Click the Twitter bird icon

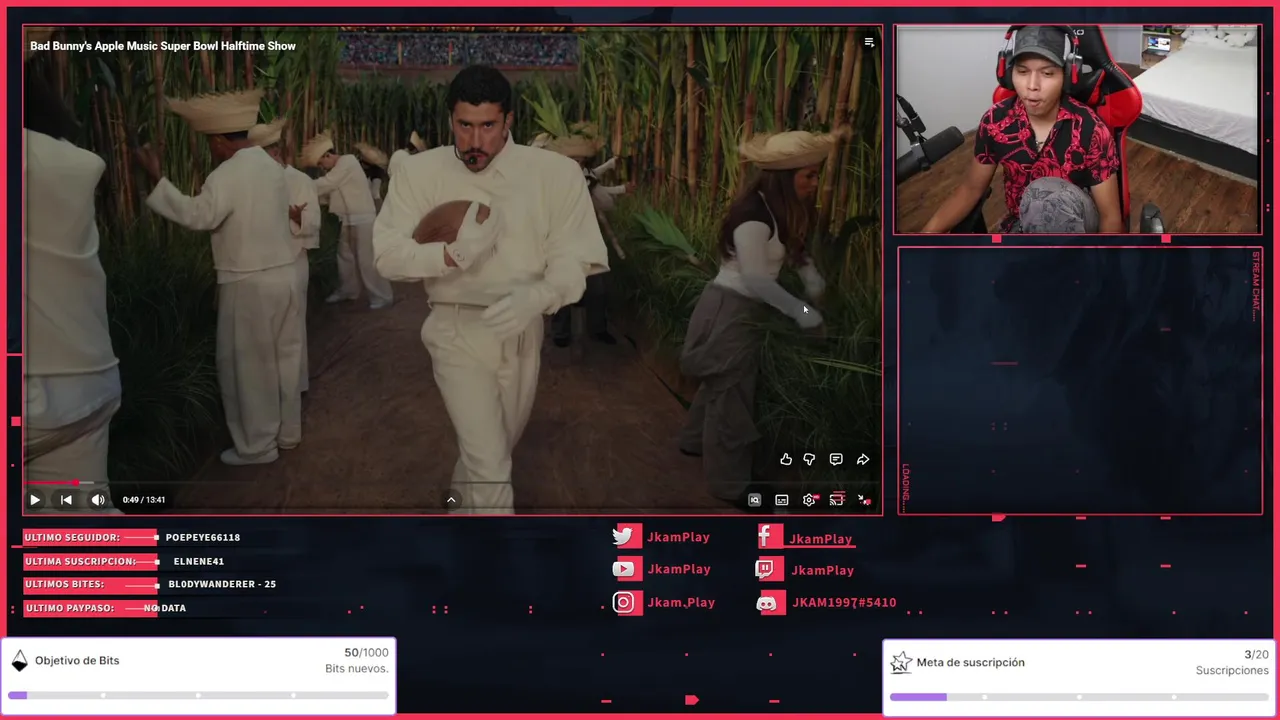(x=624, y=537)
